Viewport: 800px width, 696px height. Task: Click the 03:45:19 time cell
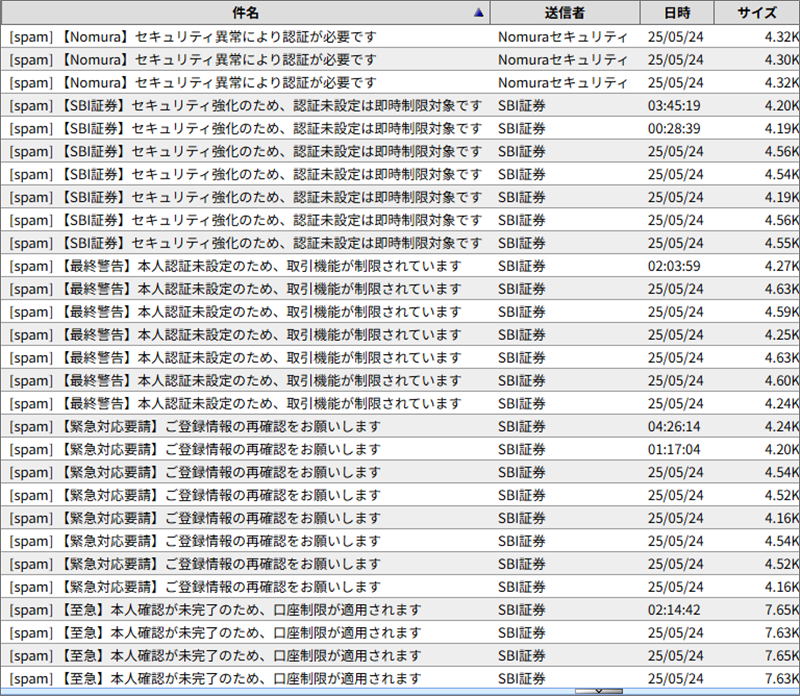[674, 106]
